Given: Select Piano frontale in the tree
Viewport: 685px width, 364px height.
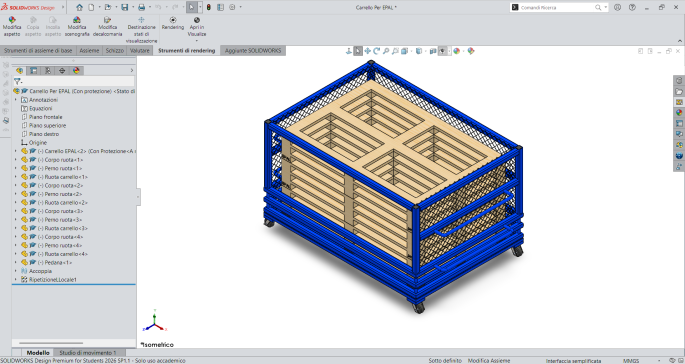Looking at the screenshot, I should (x=45, y=117).
